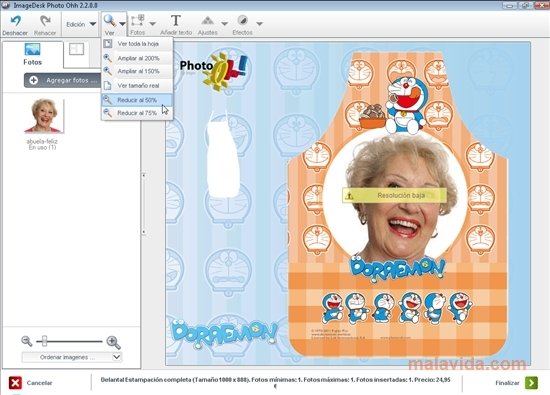Screen dimensions: 550x395
Task: Click the Efectos icon
Action: pyautogui.click(x=242, y=20)
